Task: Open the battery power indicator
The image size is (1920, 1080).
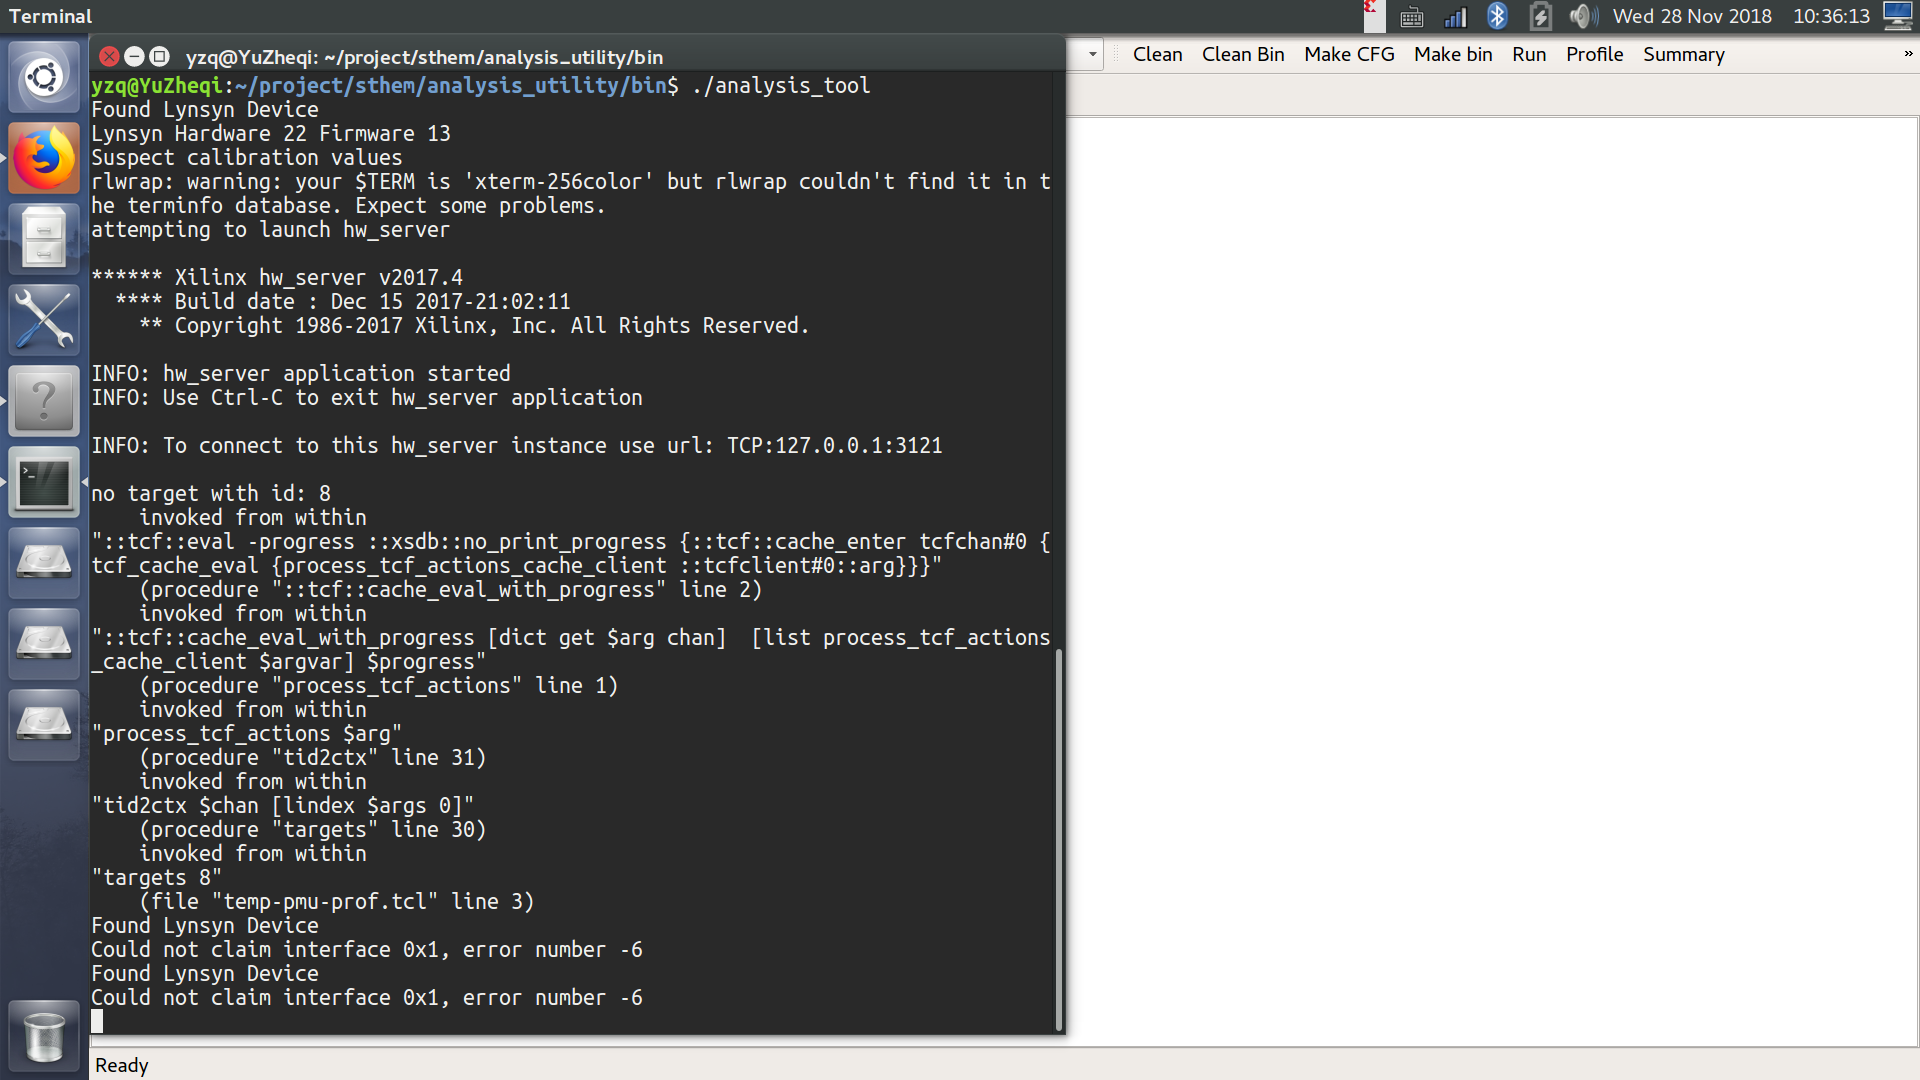Action: point(1540,16)
